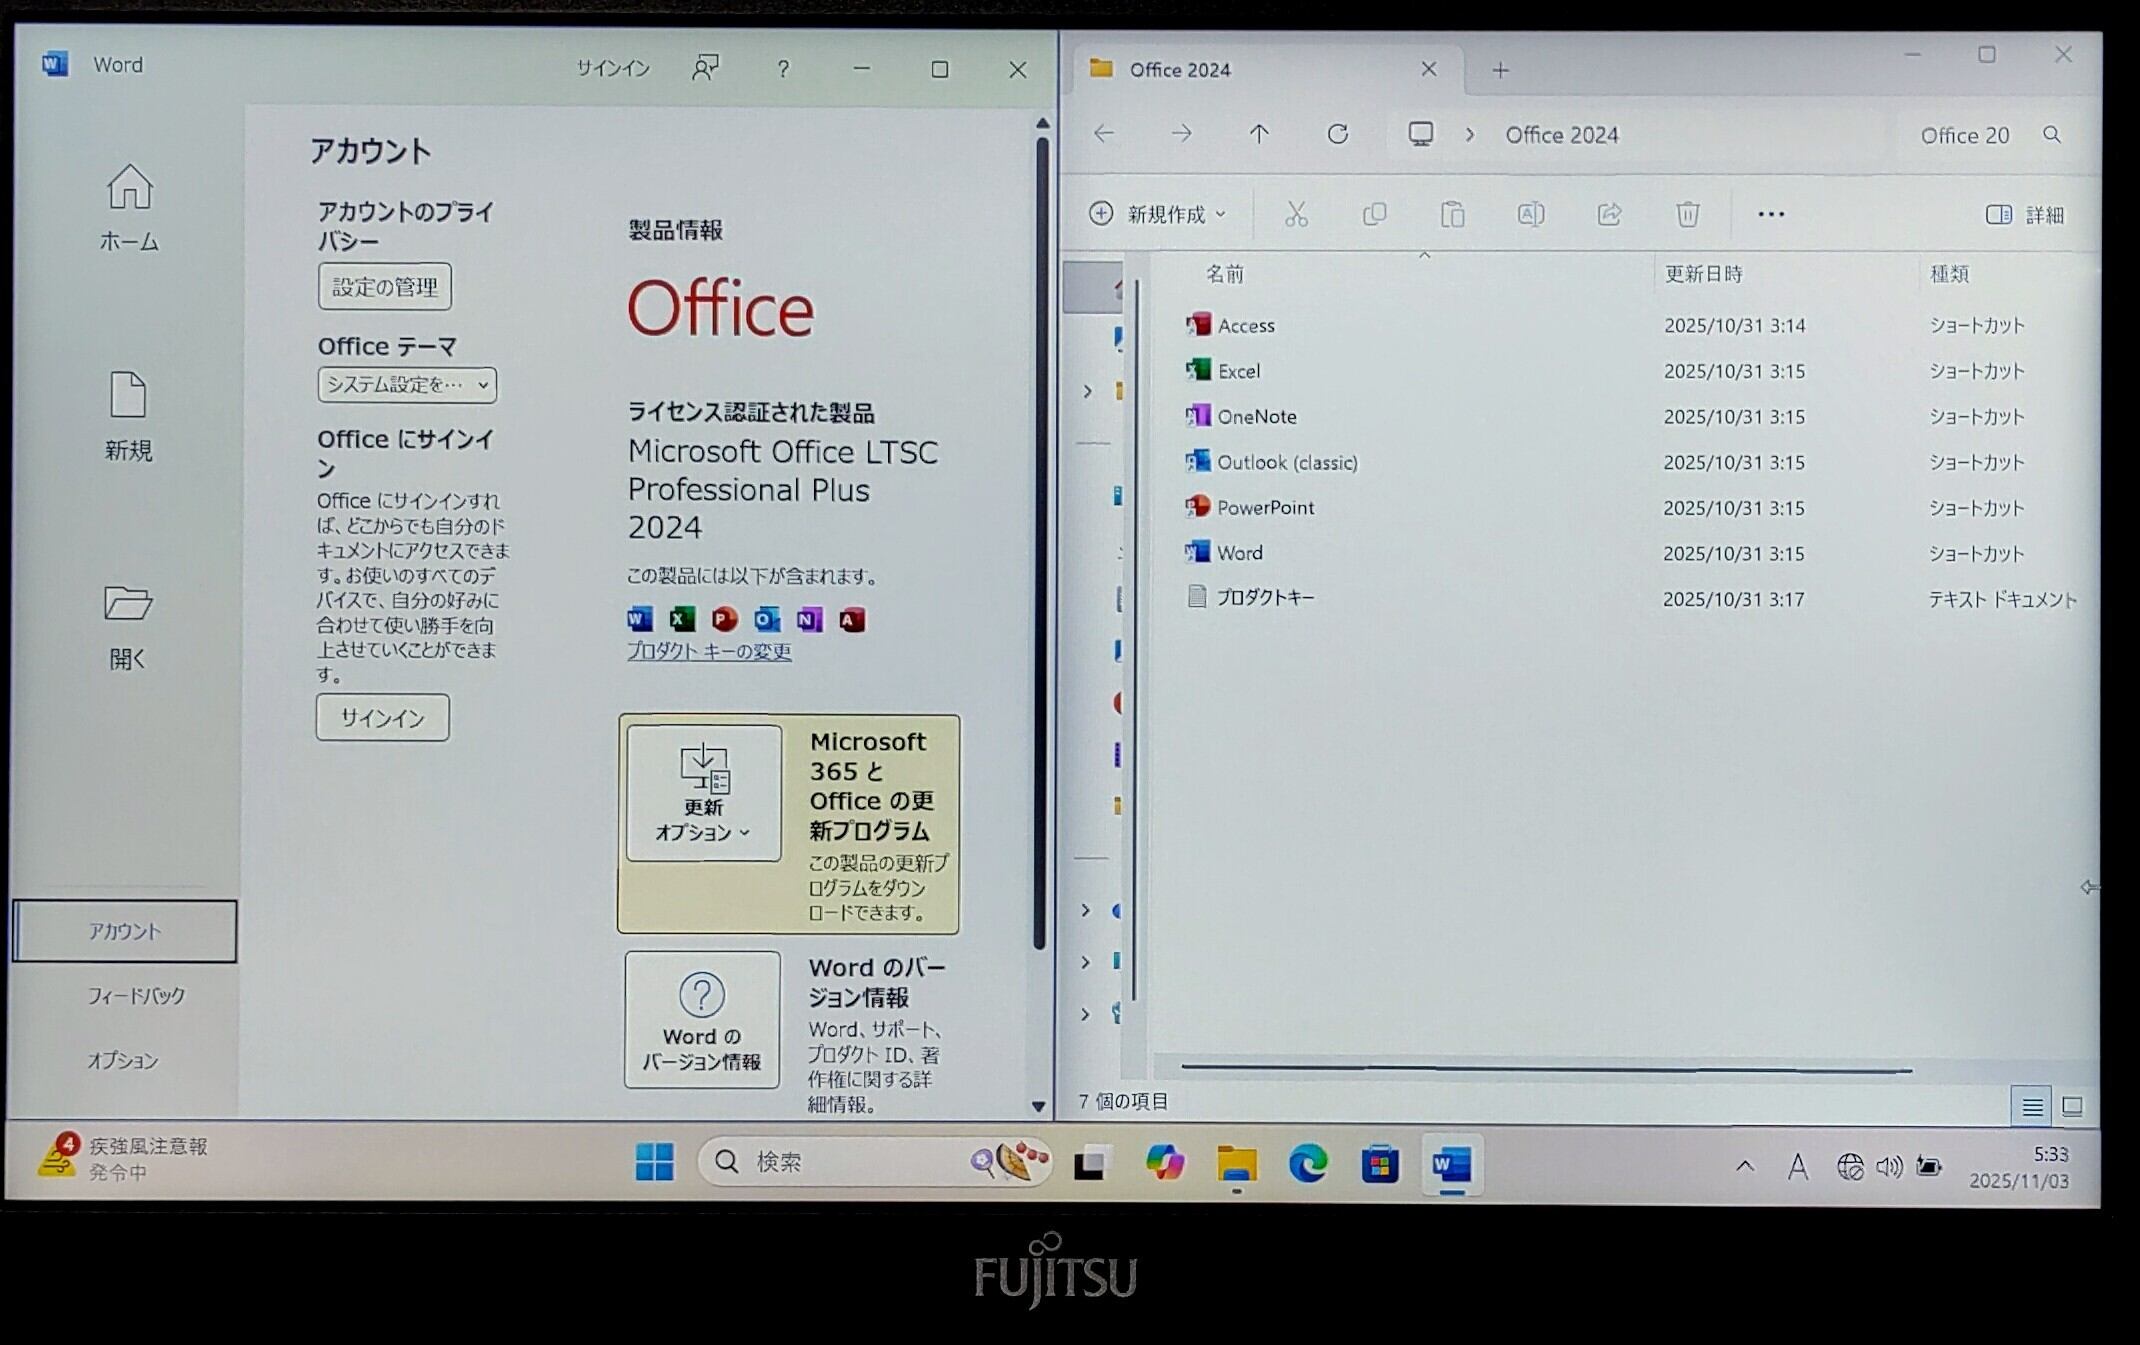
Task: Select the Account tab in Word sidebar
Action: pyautogui.click(x=125, y=931)
